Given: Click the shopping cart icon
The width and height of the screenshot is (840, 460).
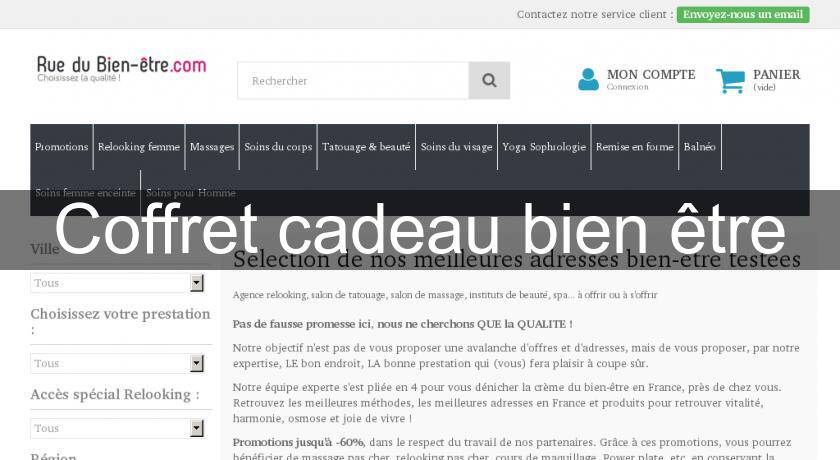Looking at the screenshot, I should click(x=731, y=80).
